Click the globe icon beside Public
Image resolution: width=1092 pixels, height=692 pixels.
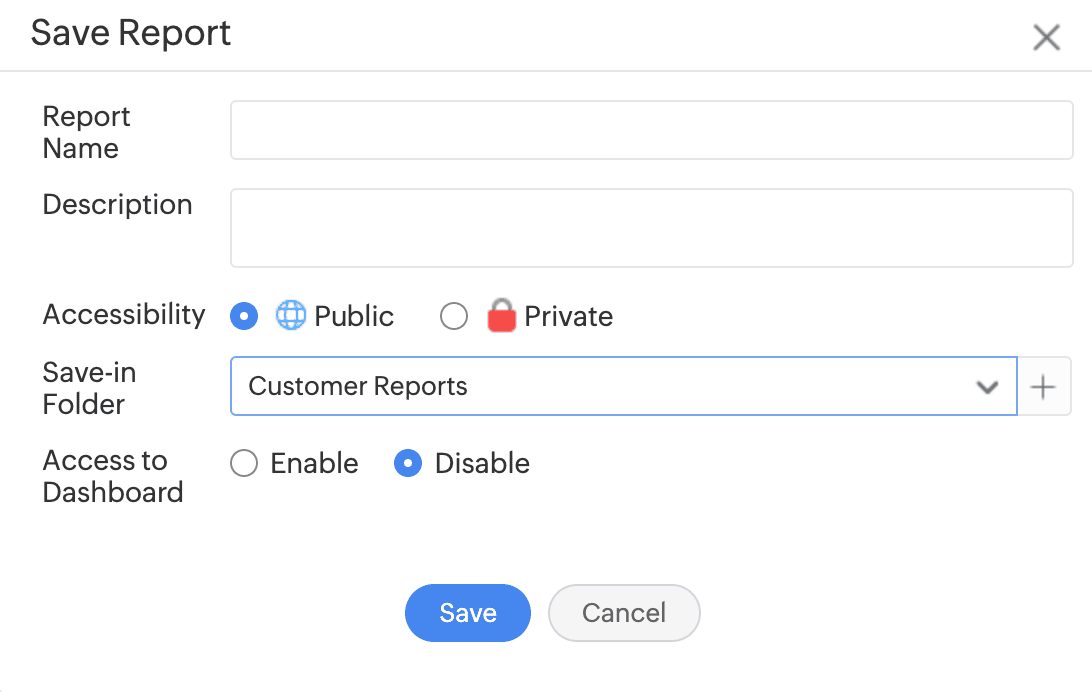(x=290, y=316)
